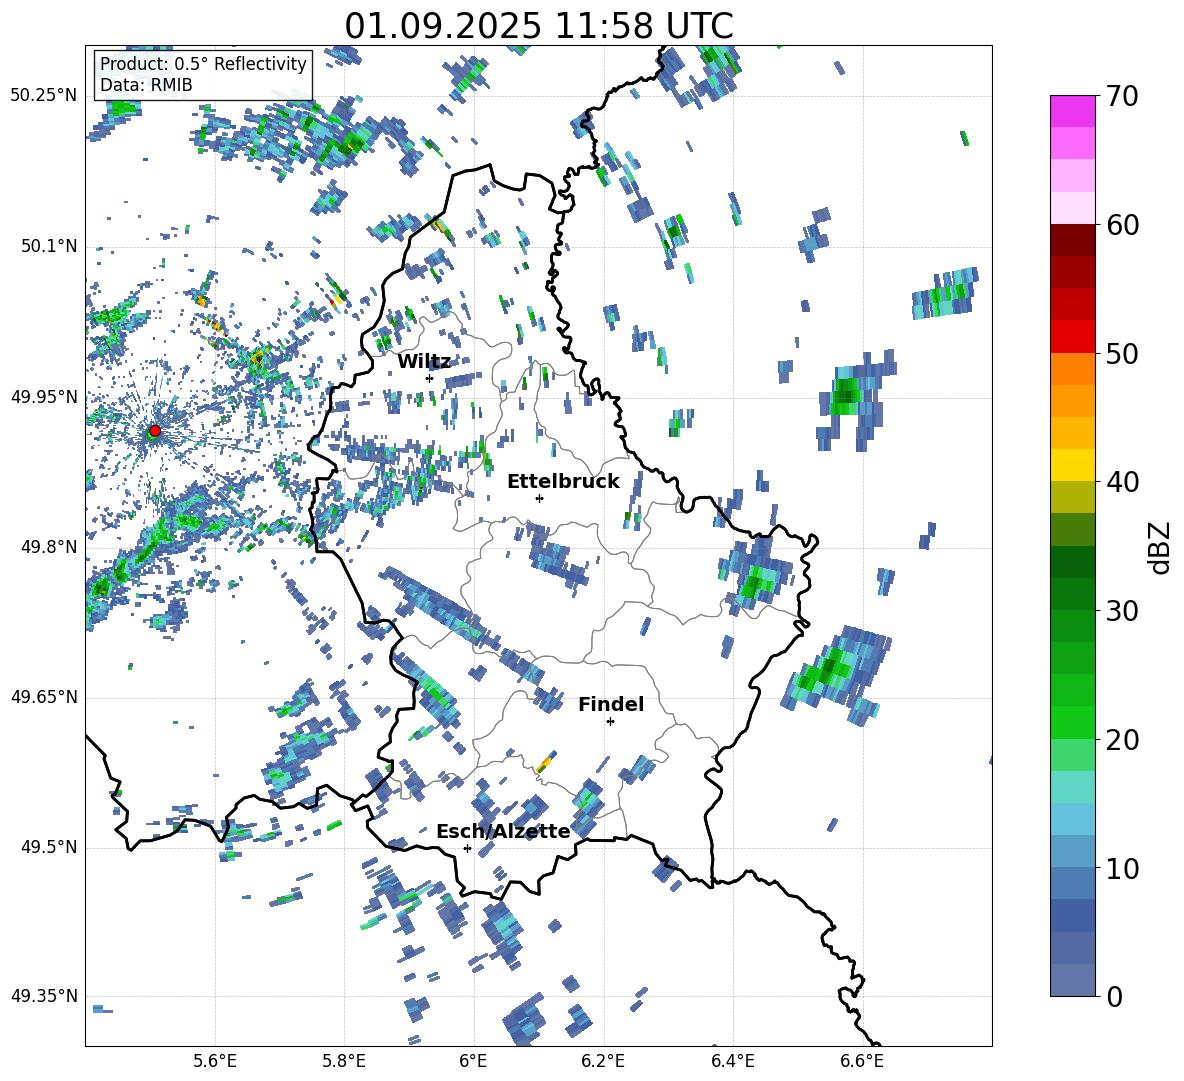Click longitude label 6.4°E
Image resolution: width=1184 pixels, height=1081 pixels.
coord(732,1061)
